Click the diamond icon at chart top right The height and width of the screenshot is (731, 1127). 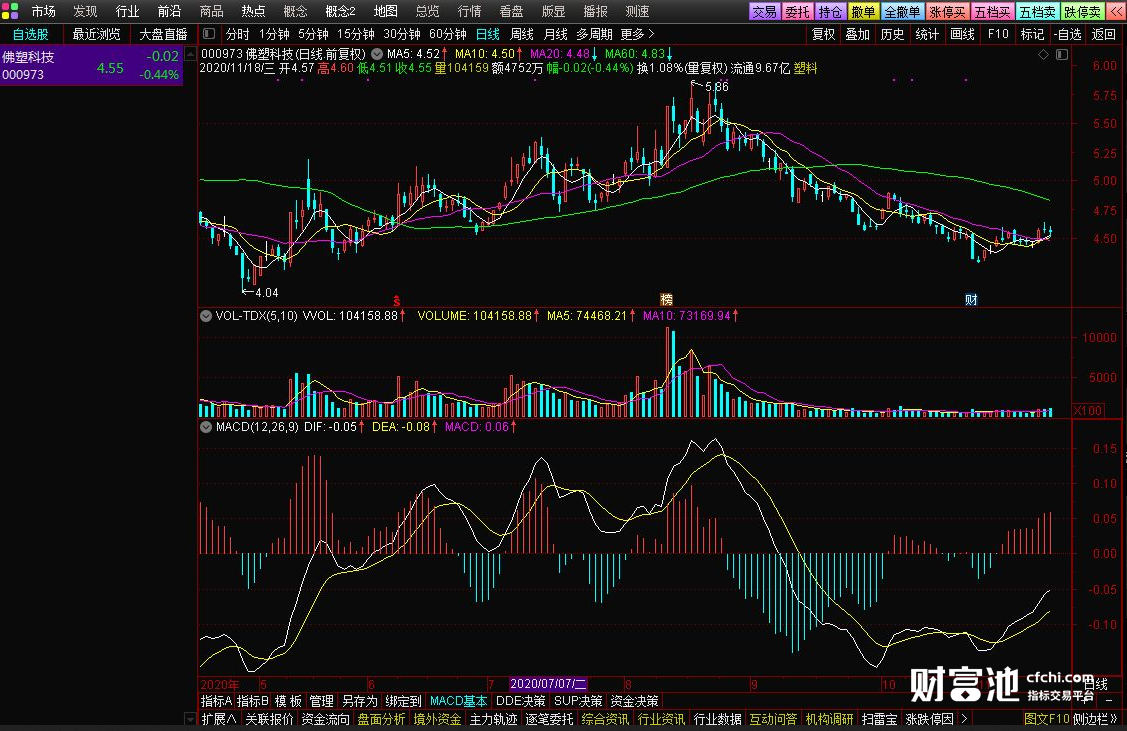click(1044, 55)
